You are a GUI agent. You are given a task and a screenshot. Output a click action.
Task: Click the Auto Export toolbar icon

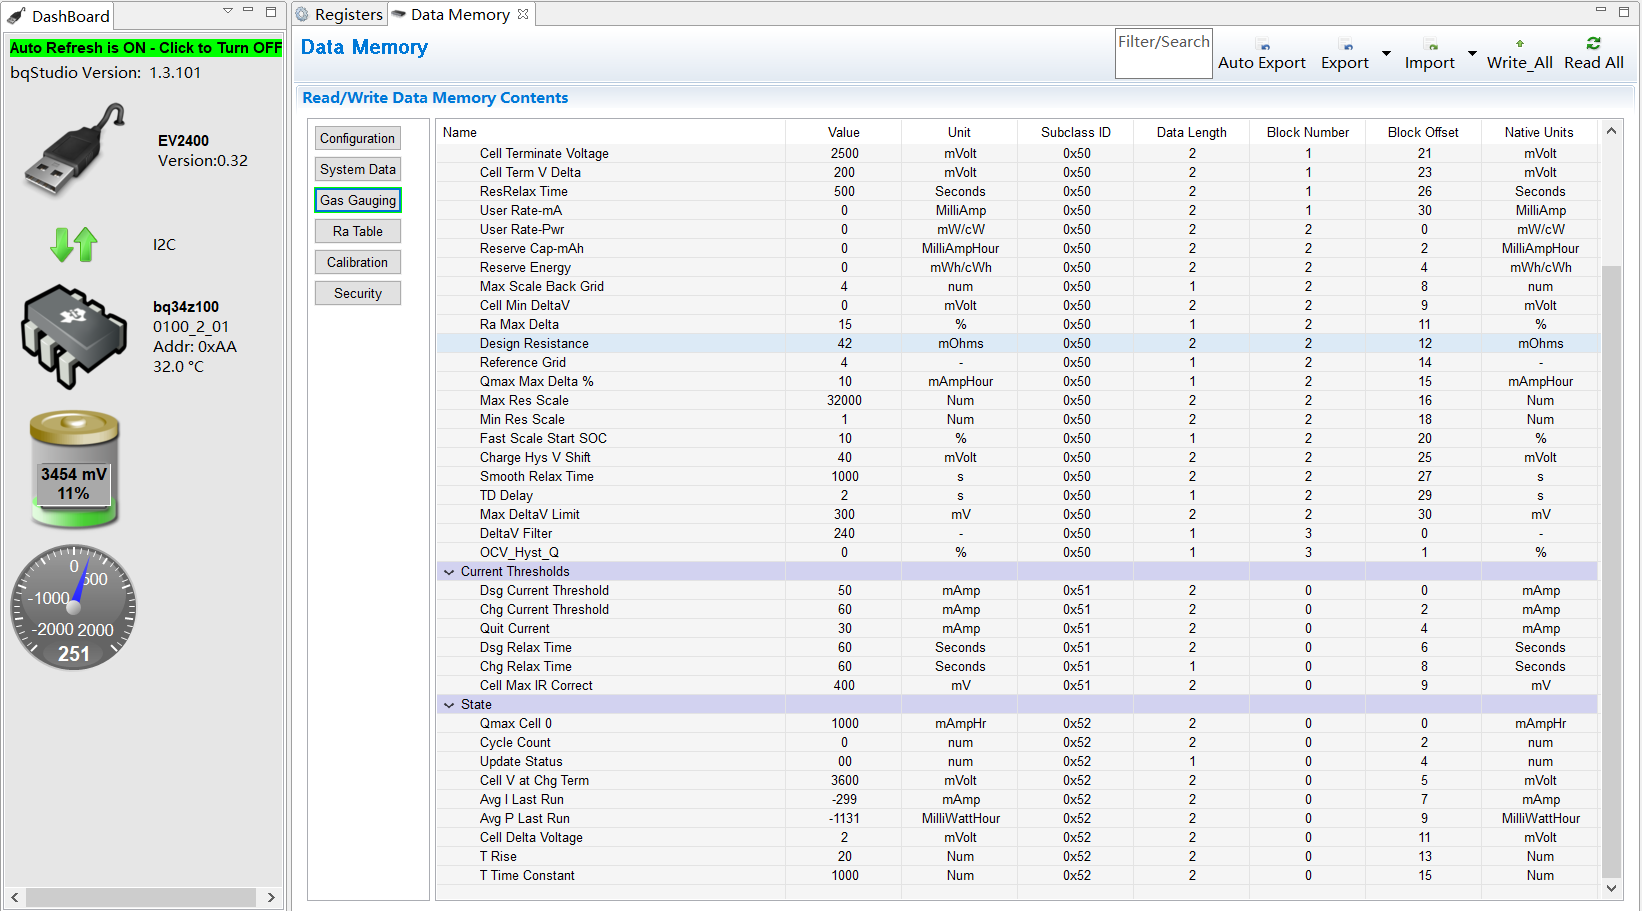[x=1263, y=45]
